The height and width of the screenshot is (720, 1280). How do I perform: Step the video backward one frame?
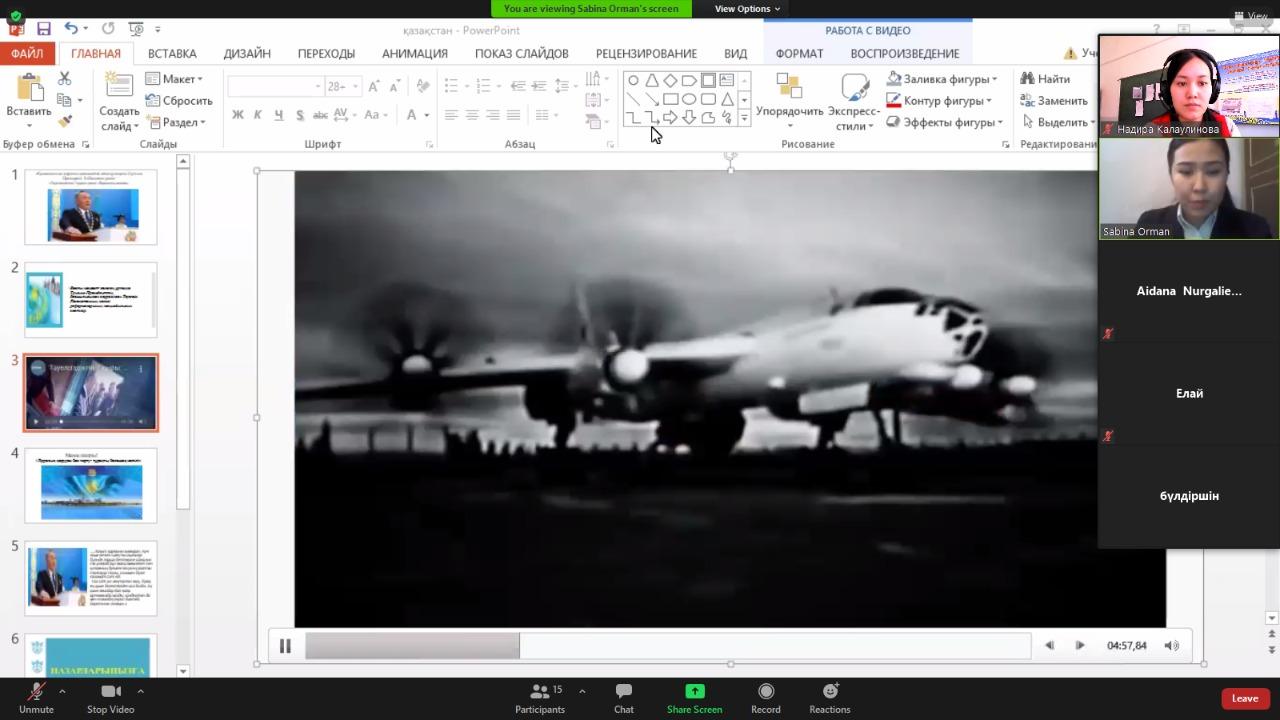coord(1049,646)
